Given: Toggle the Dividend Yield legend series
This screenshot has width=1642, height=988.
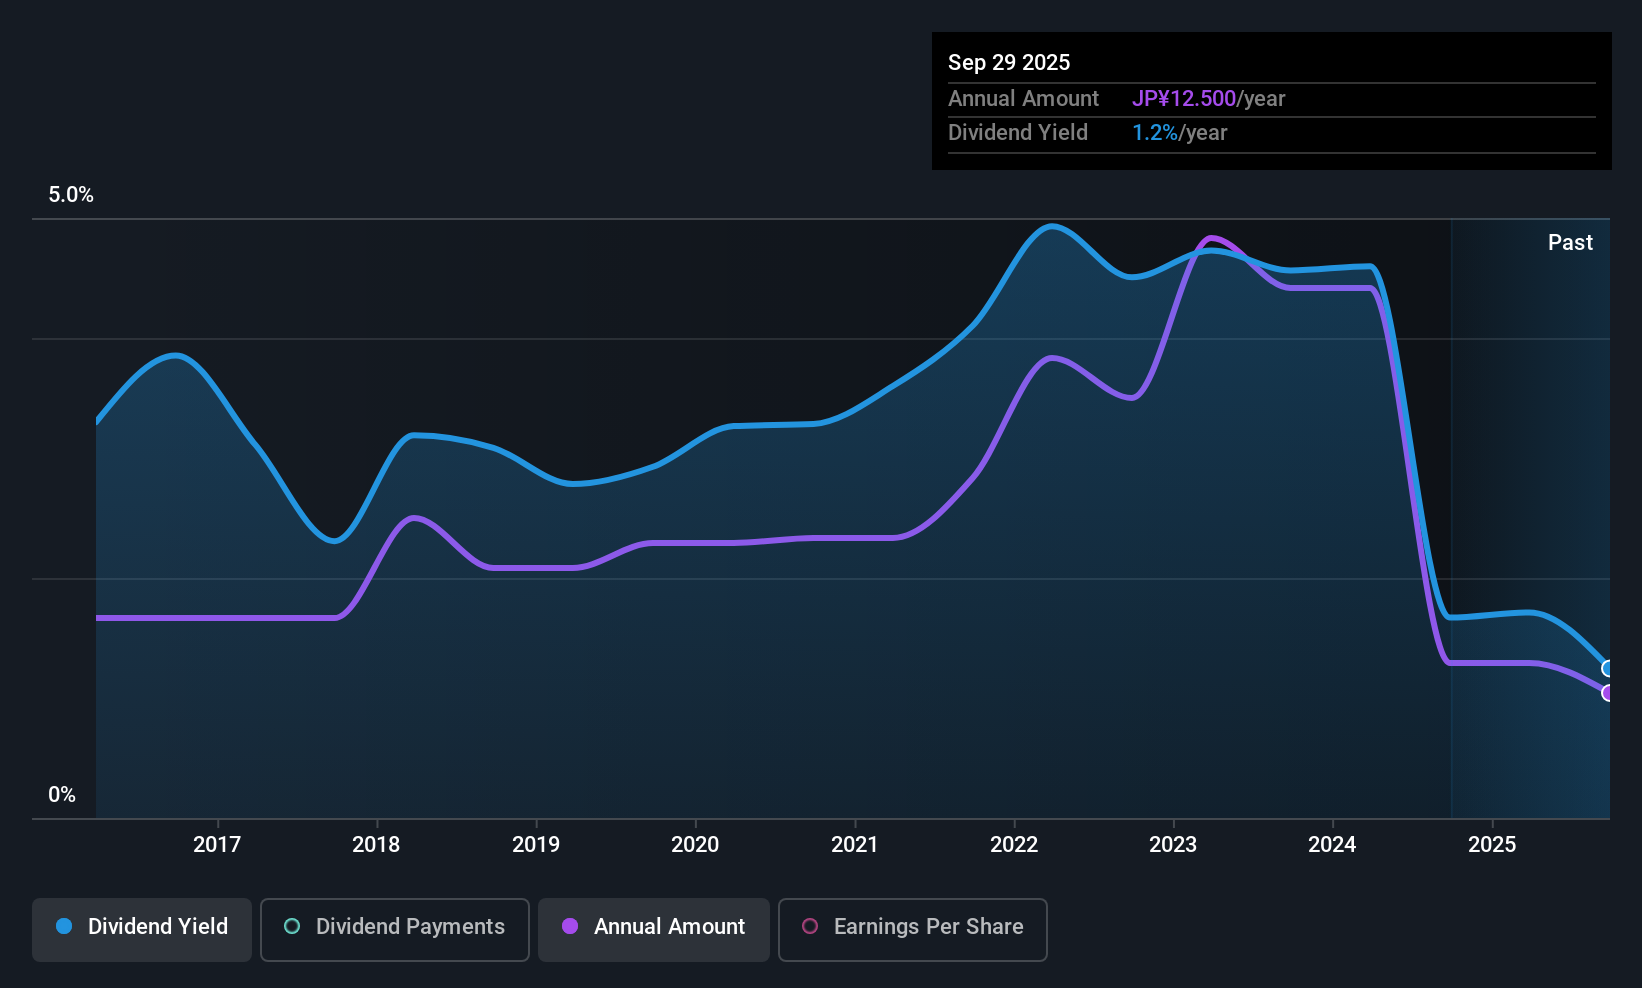Looking at the screenshot, I should tap(142, 929).
